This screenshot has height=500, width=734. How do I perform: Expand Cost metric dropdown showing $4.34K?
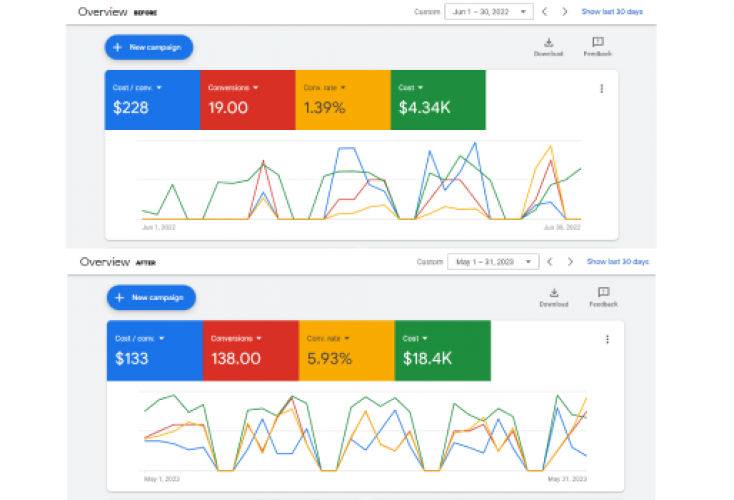click(x=411, y=88)
